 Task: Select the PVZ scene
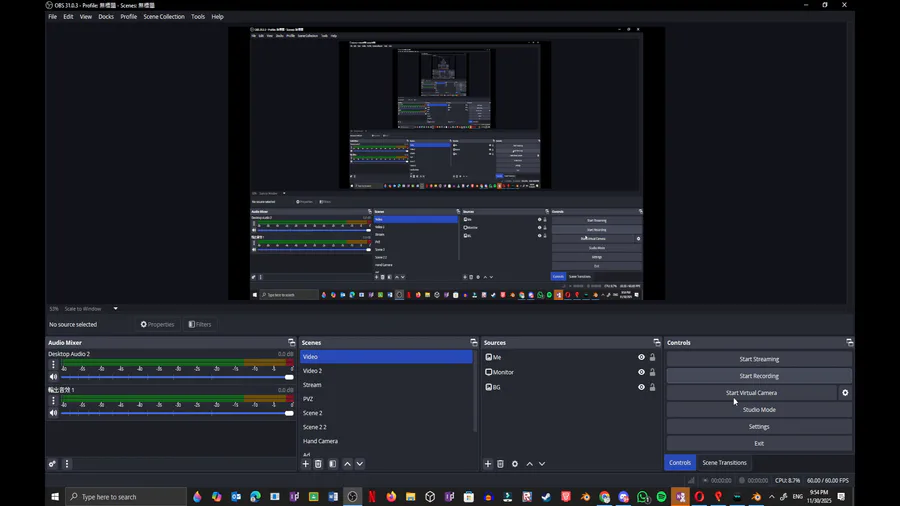tap(386, 399)
